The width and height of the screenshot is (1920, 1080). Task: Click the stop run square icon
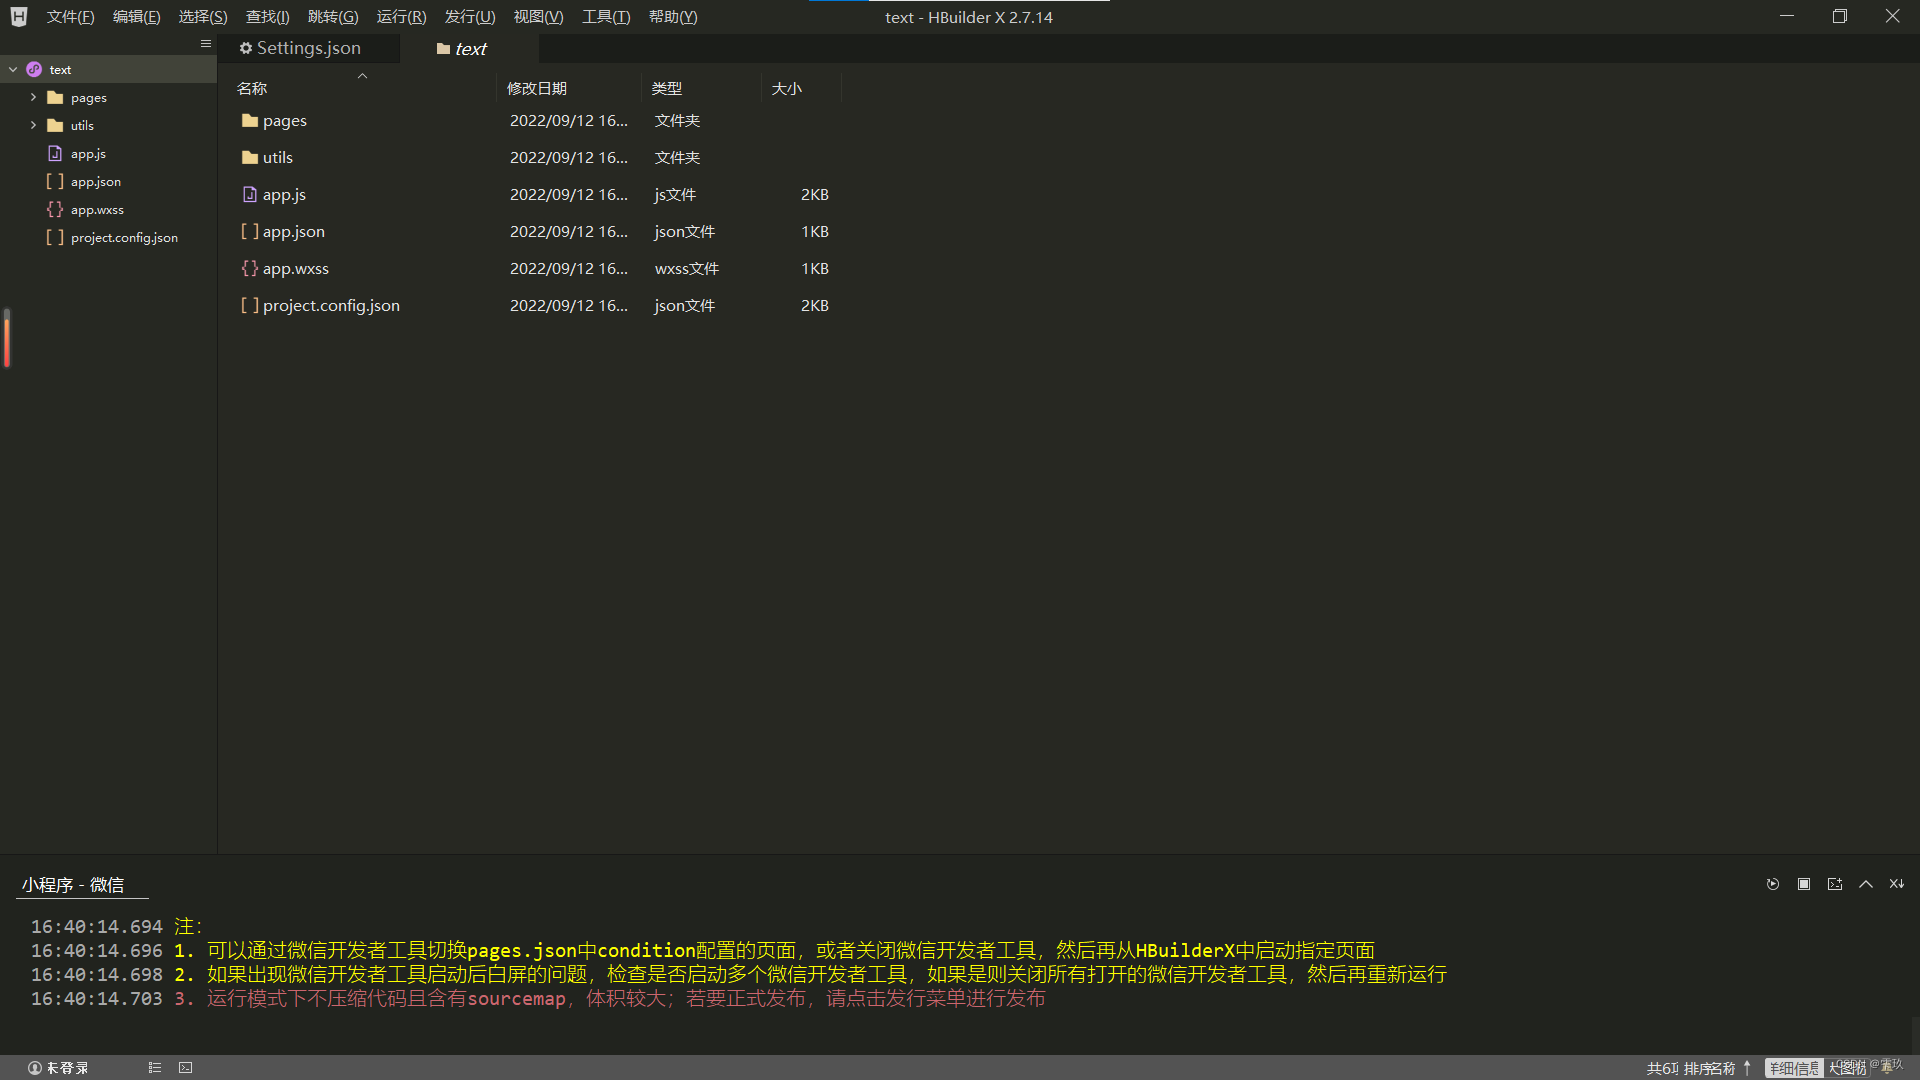pos(1804,884)
